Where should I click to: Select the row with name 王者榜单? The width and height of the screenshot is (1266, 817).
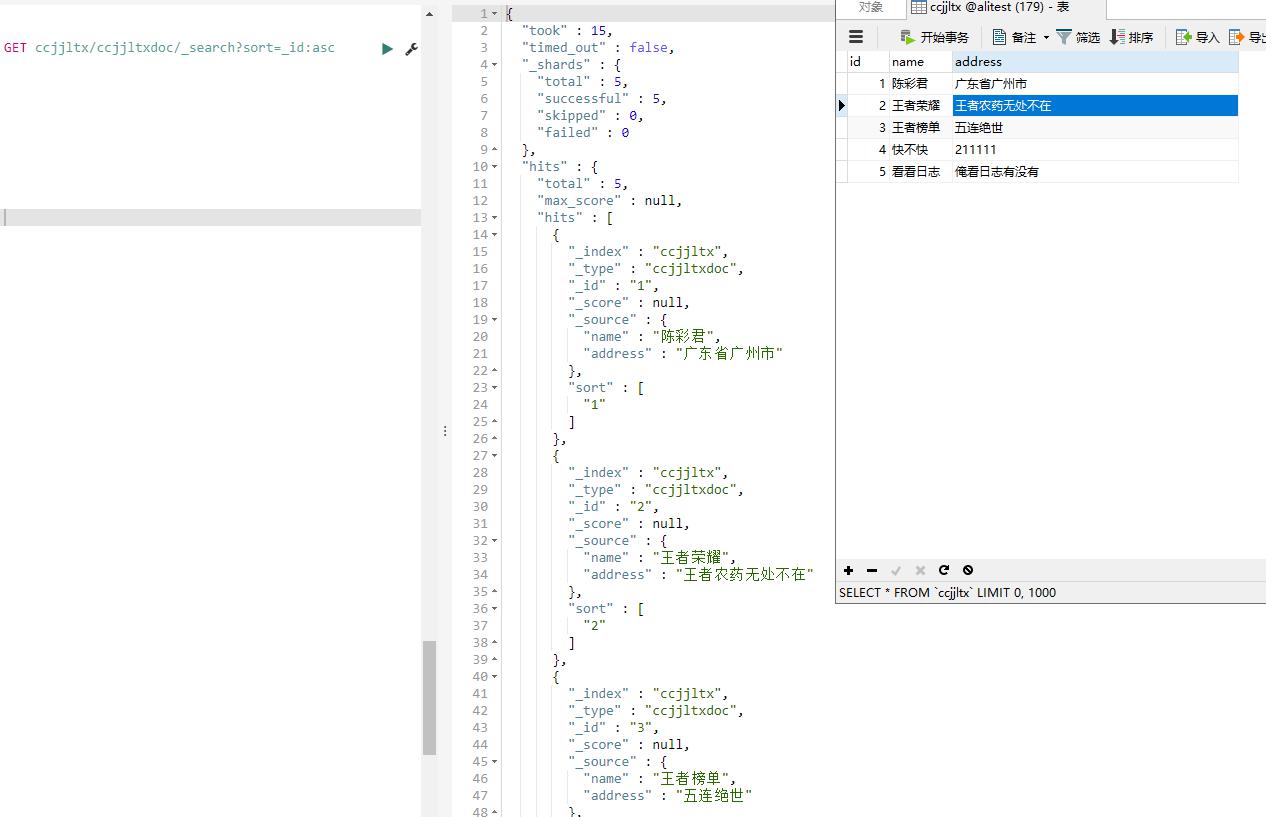point(916,127)
